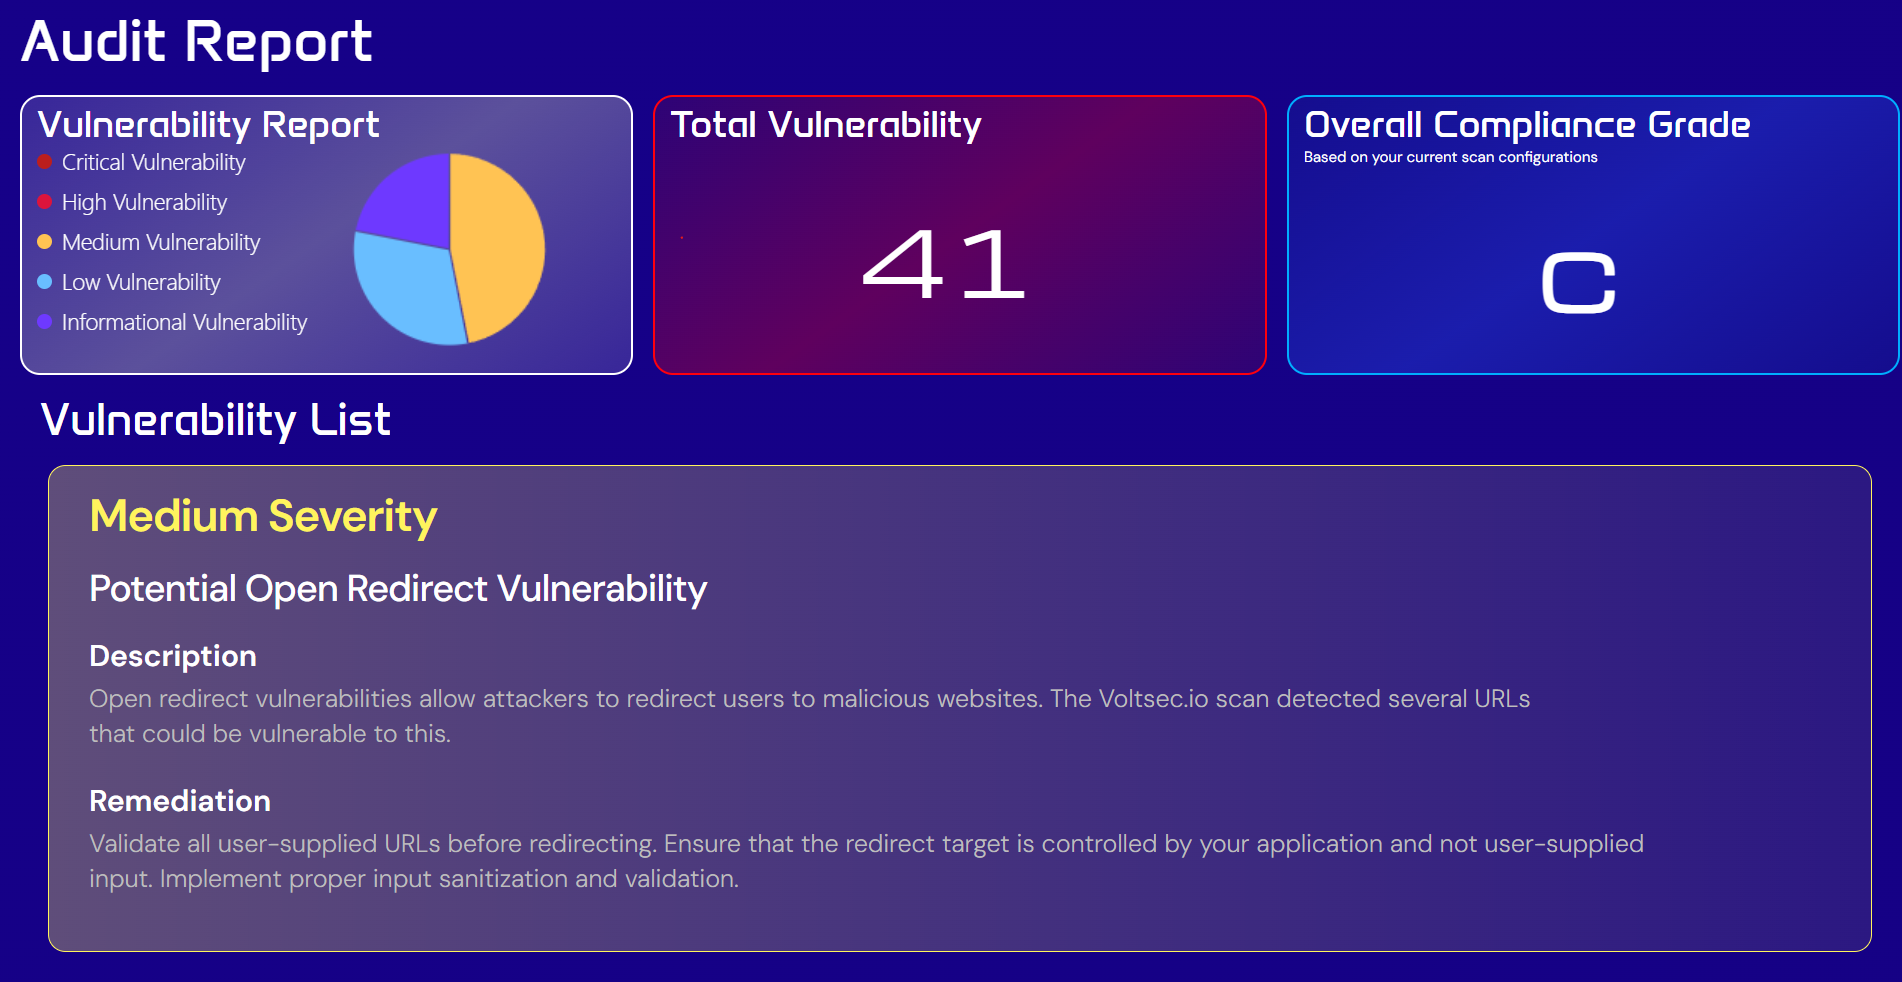Screen dimensions: 1902x982
Task: Toggle High Vulnerability legend label
Action: click(144, 202)
